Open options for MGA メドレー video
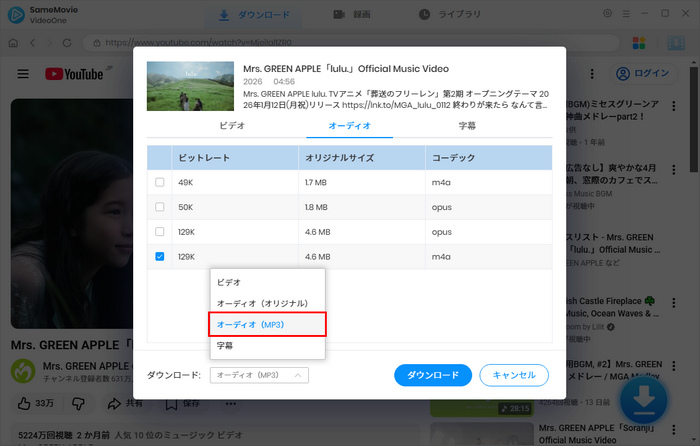The width and height of the screenshot is (700, 446). [x=674, y=366]
